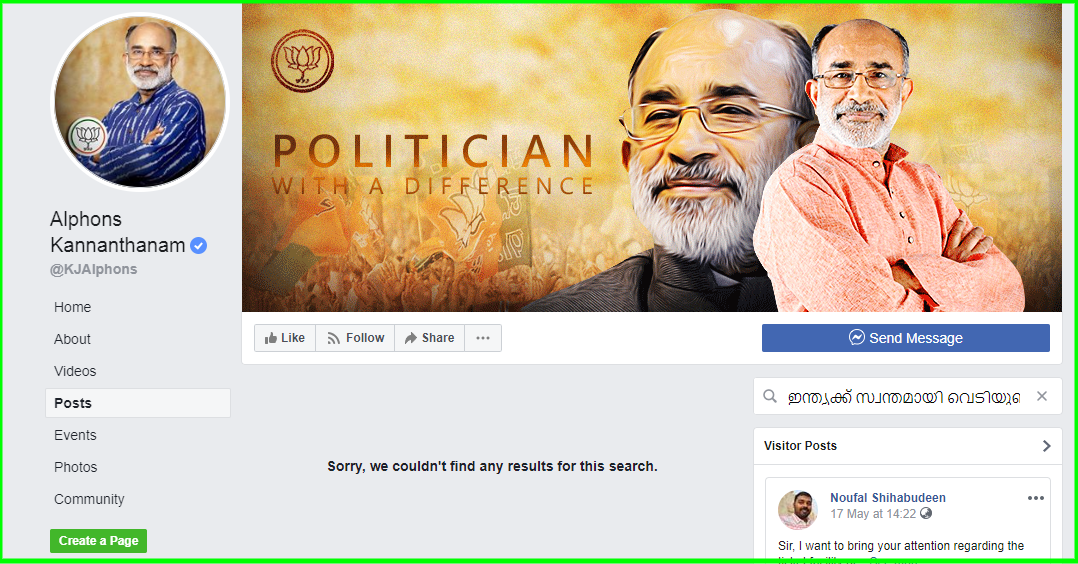Open the page's circular profile picture
1078x564 pixels.
click(x=140, y=102)
